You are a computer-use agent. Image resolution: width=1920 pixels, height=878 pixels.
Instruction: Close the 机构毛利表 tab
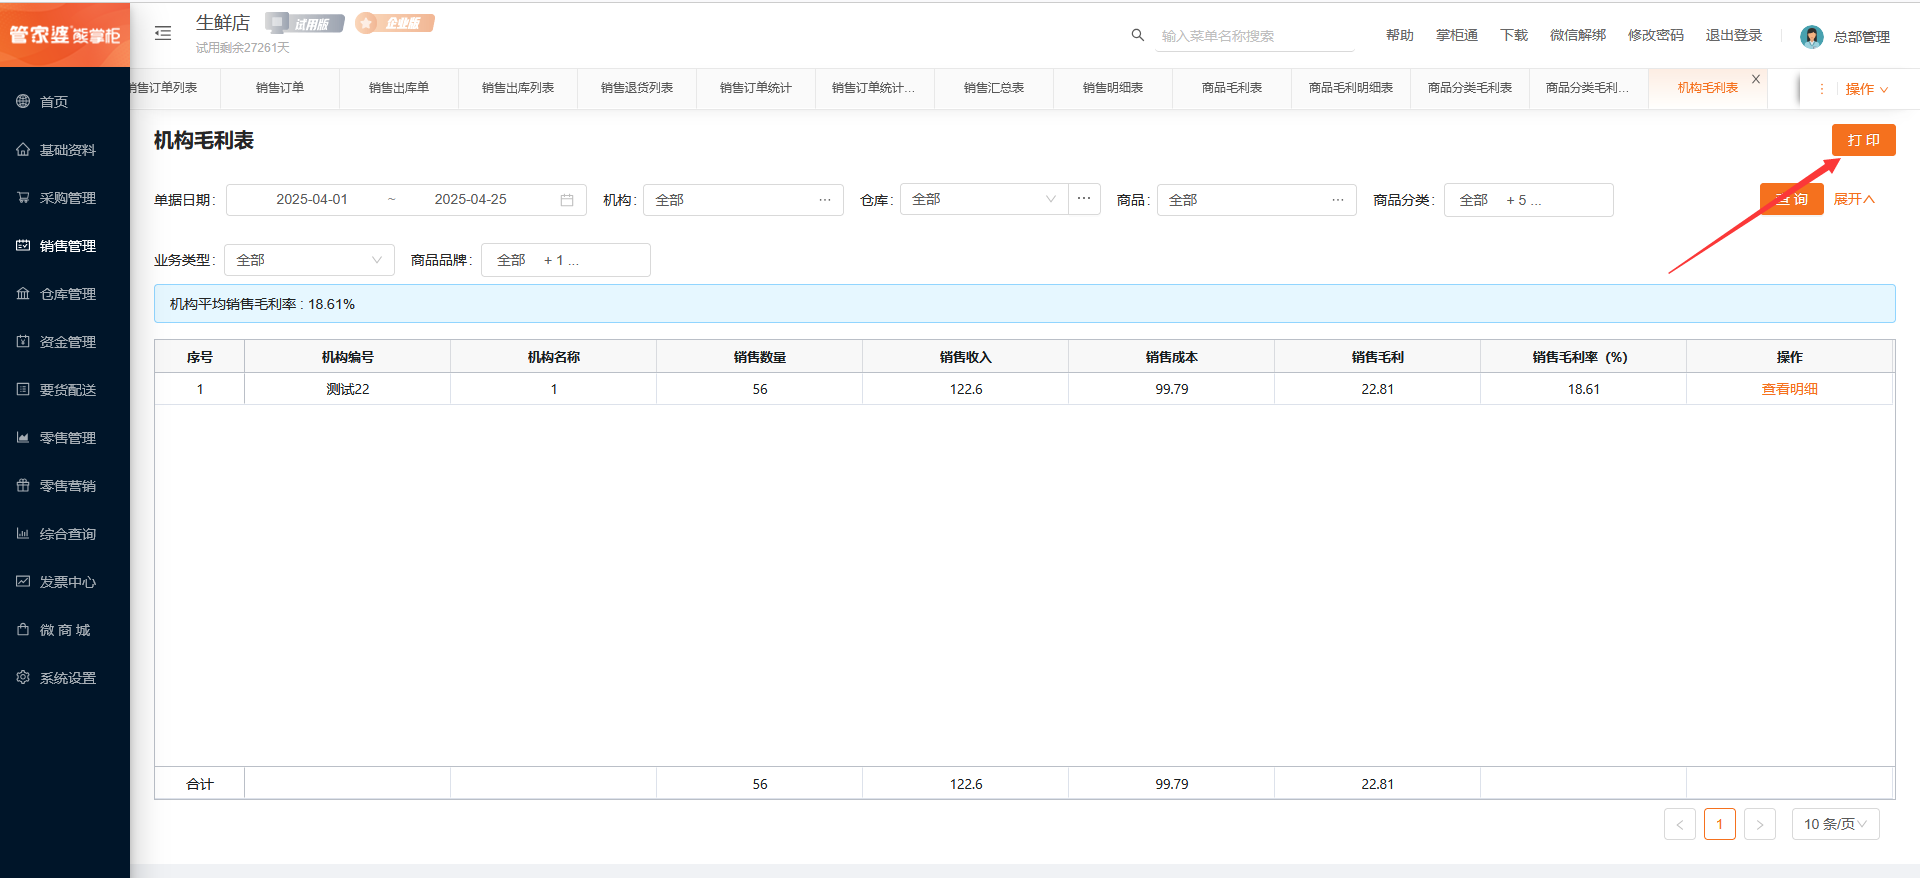pyautogui.click(x=1756, y=79)
